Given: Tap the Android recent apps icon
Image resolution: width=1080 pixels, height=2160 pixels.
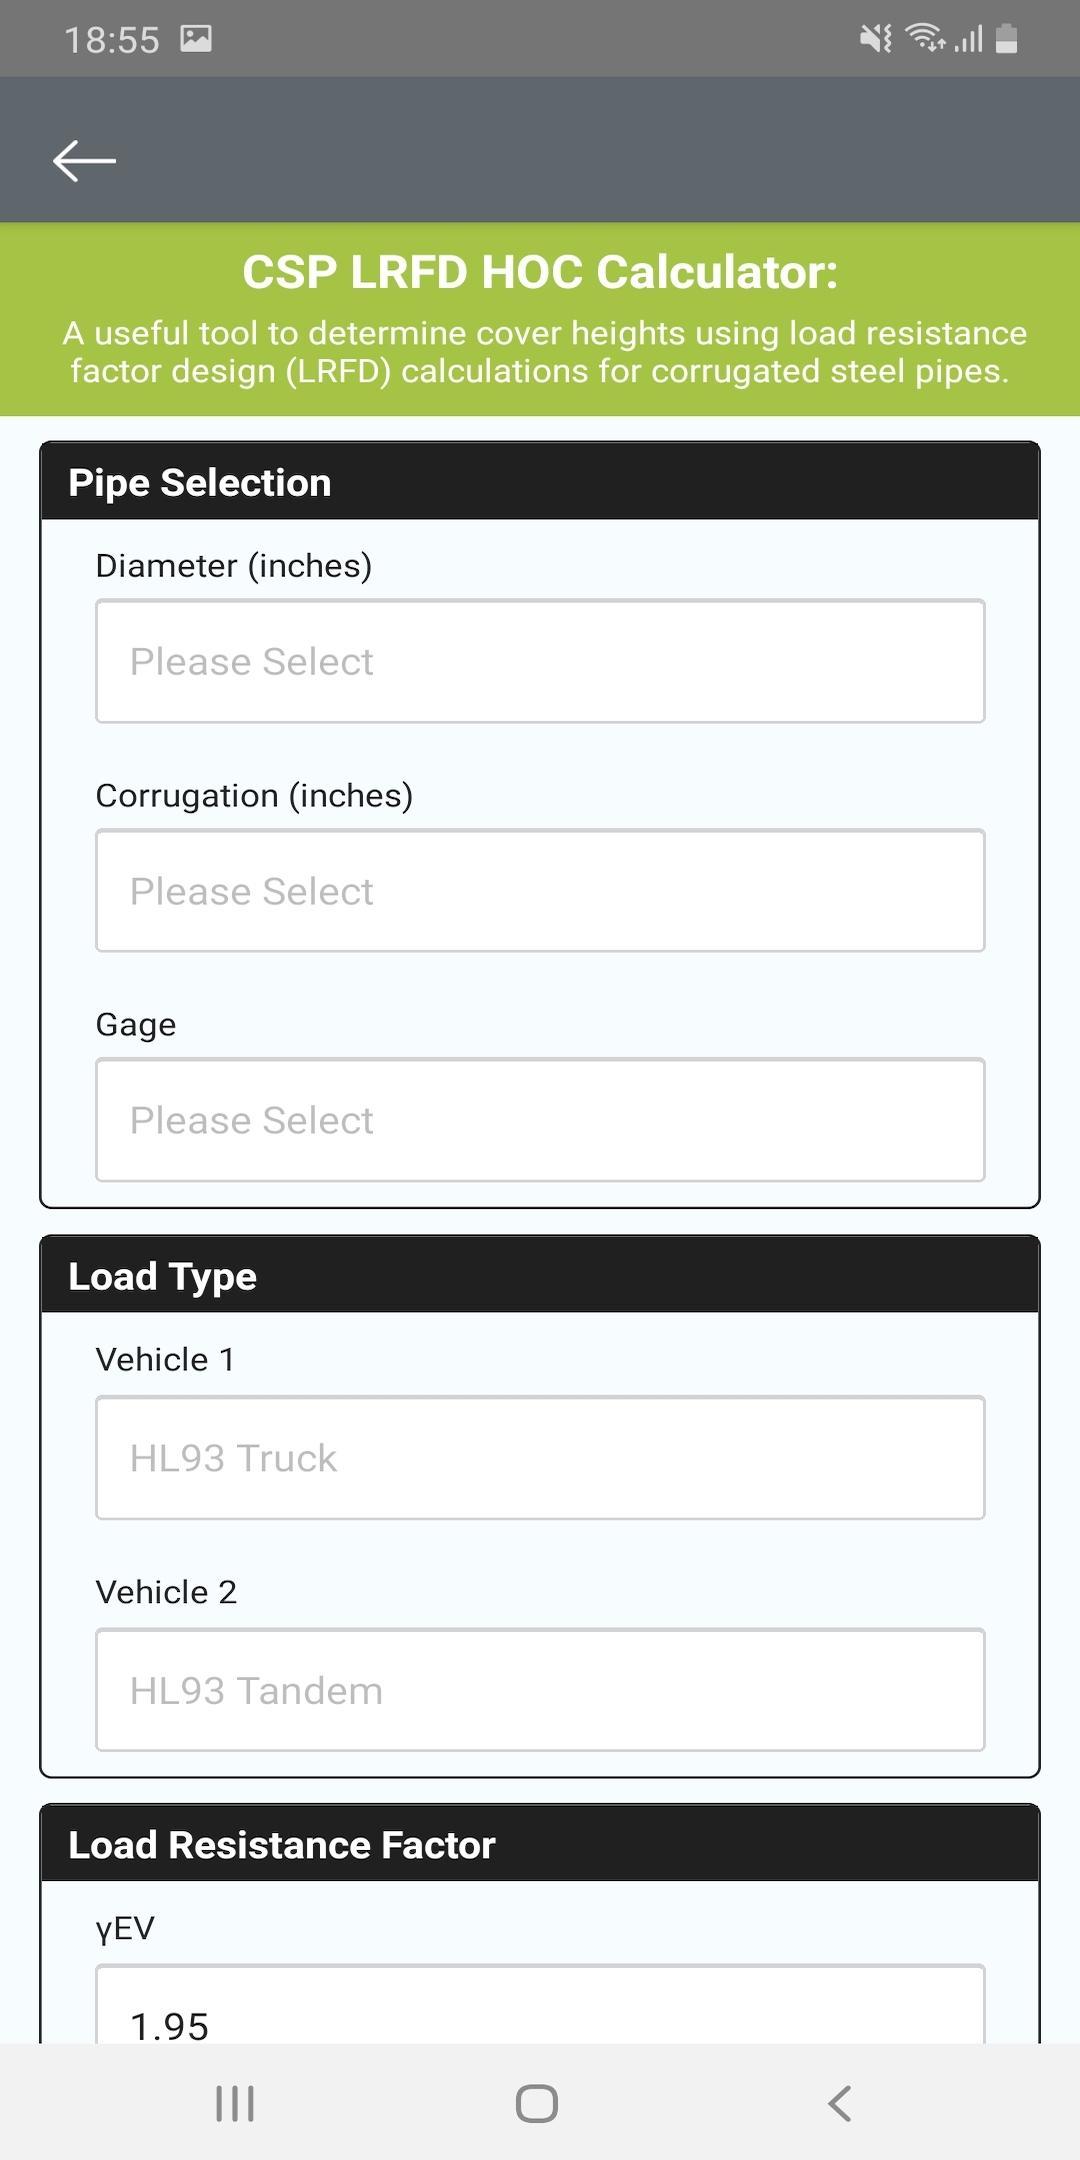Looking at the screenshot, I should click(x=236, y=2103).
